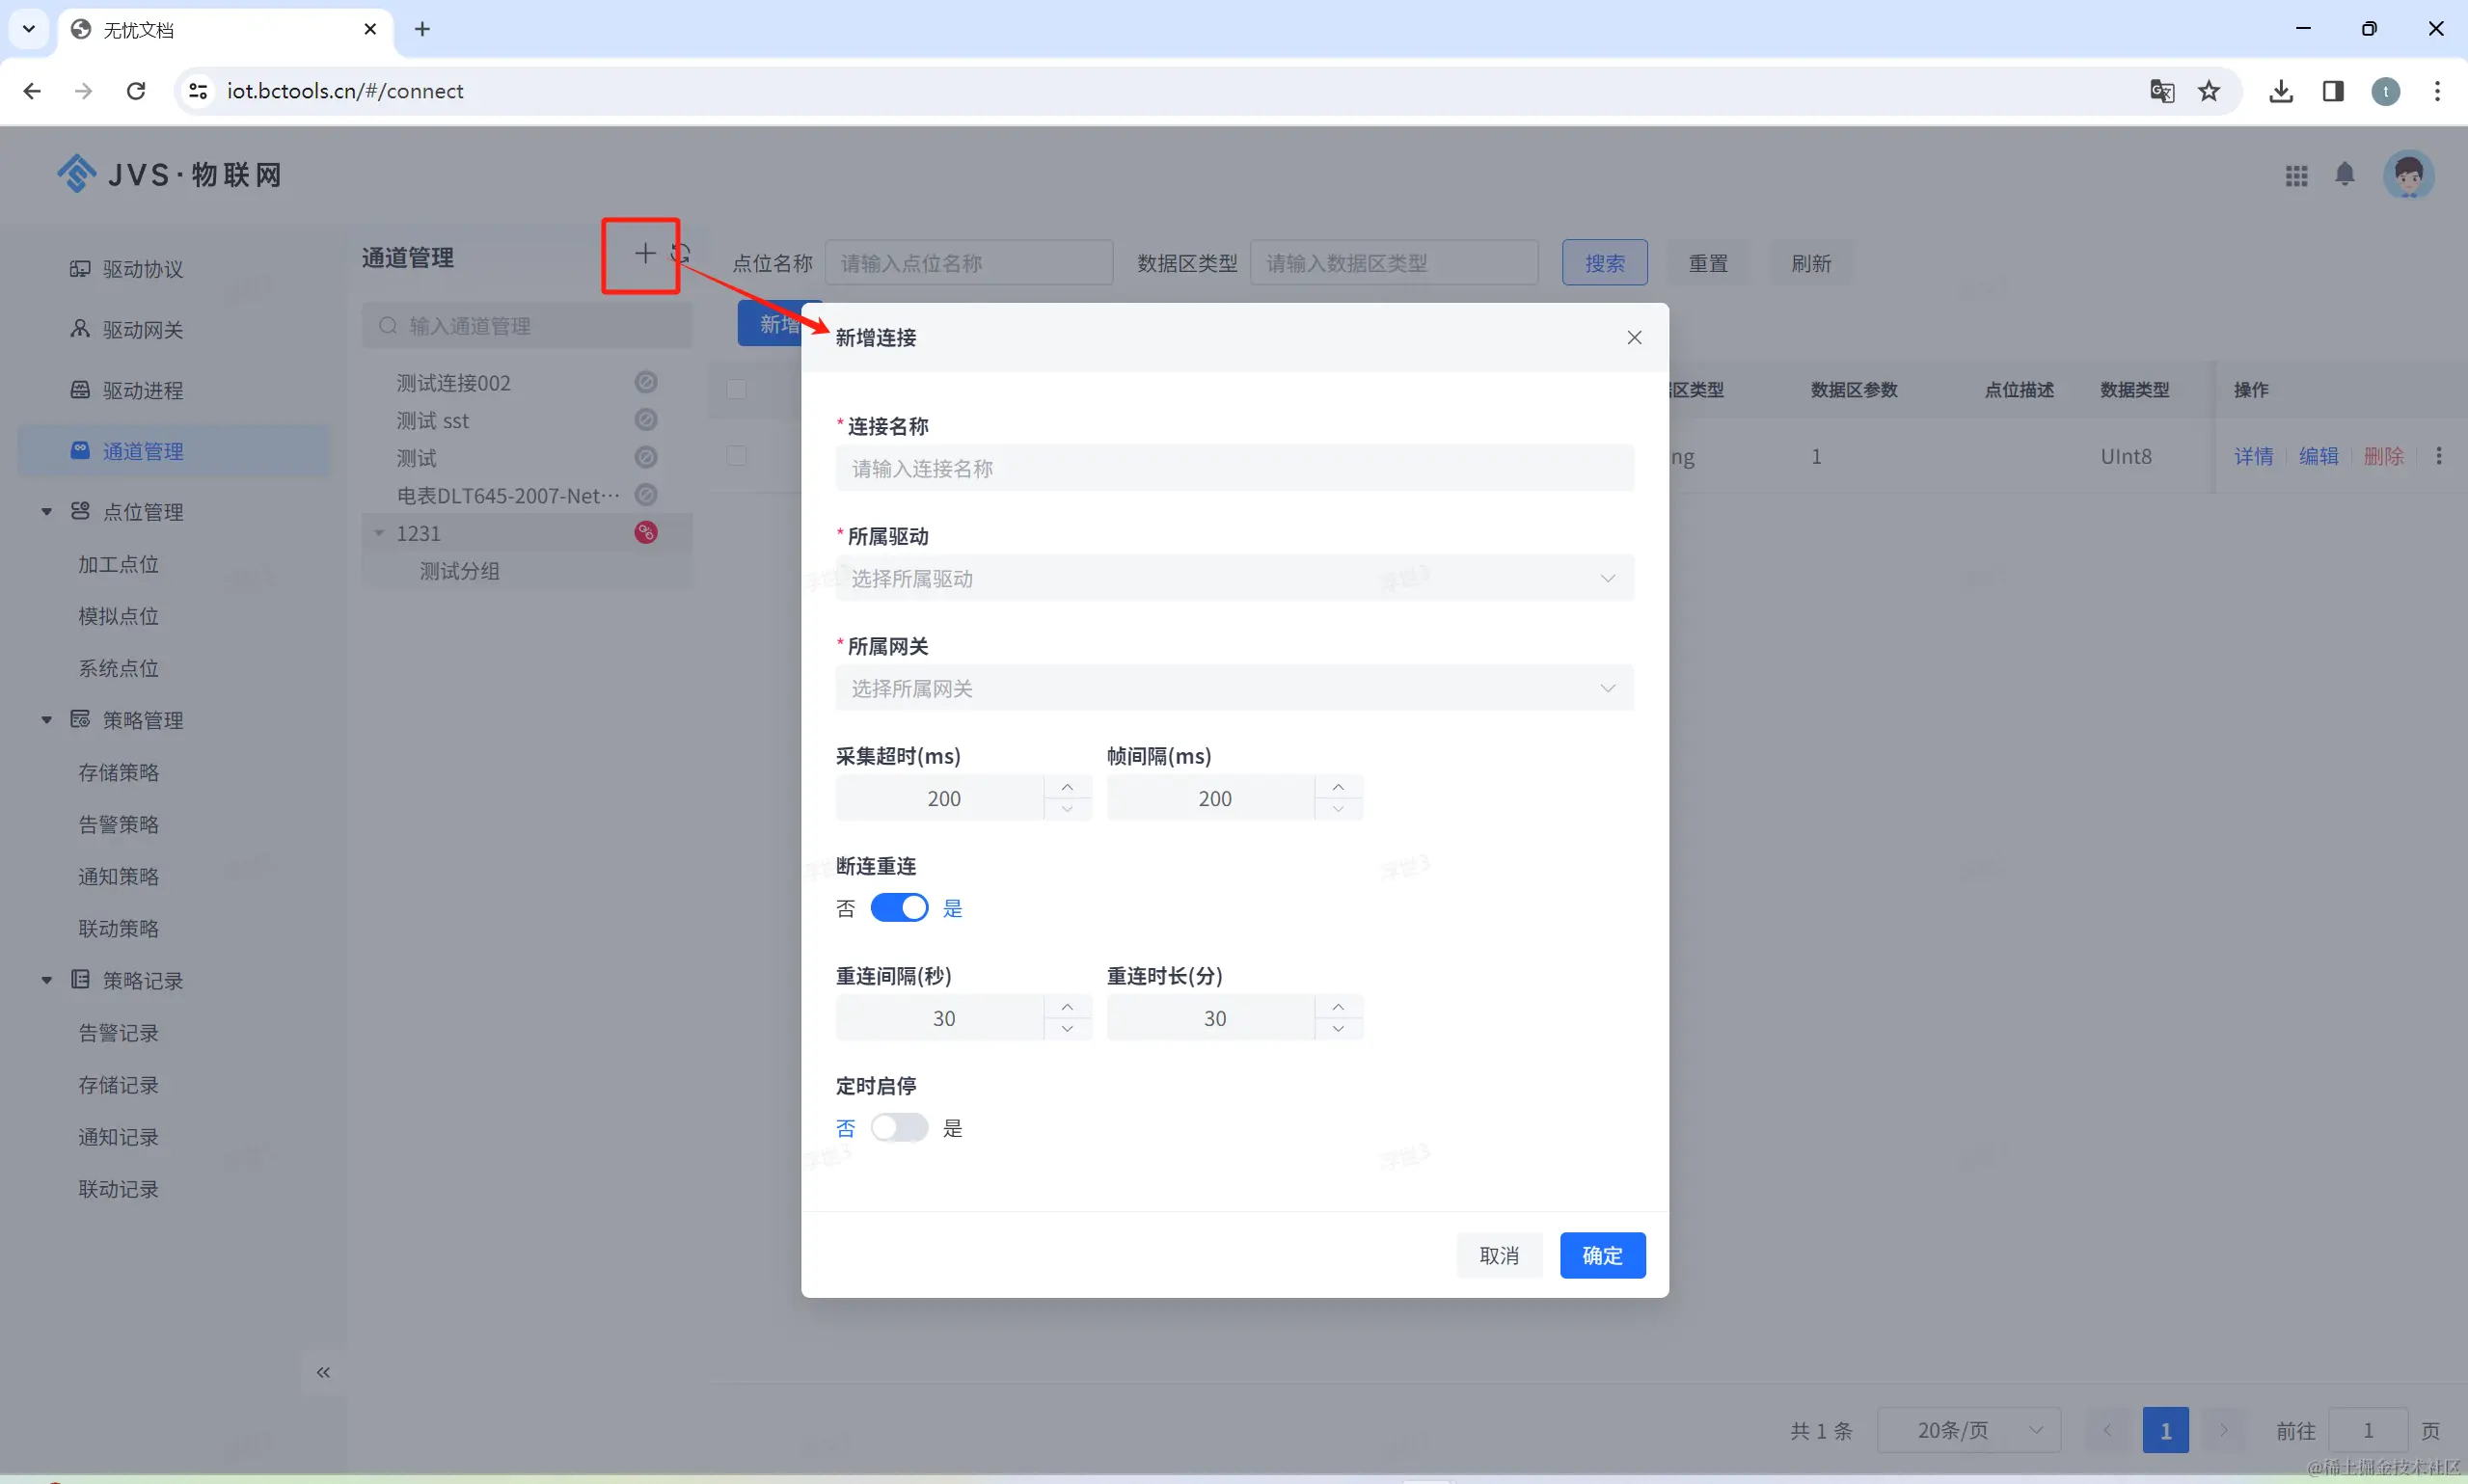Open the apps grid icon in header
Viewport: 2468px width, 1484px height.
click(x=2296, y=176)
